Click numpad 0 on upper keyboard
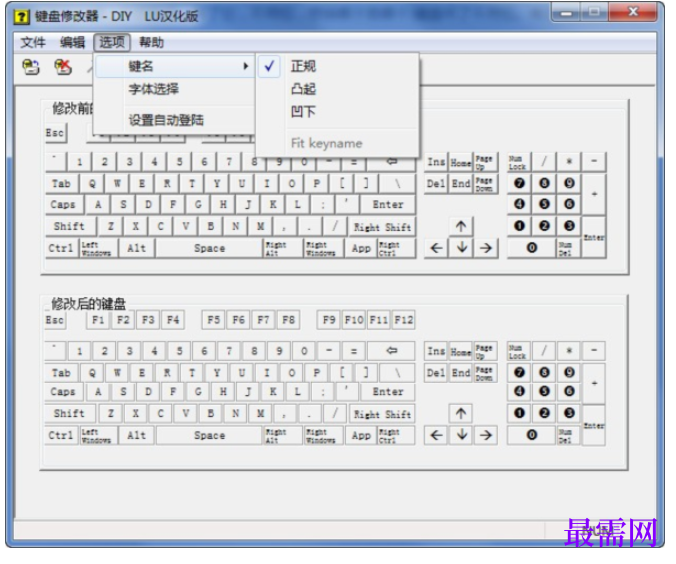The width and height of the screenshot is (676, 564). pos(532,248)
